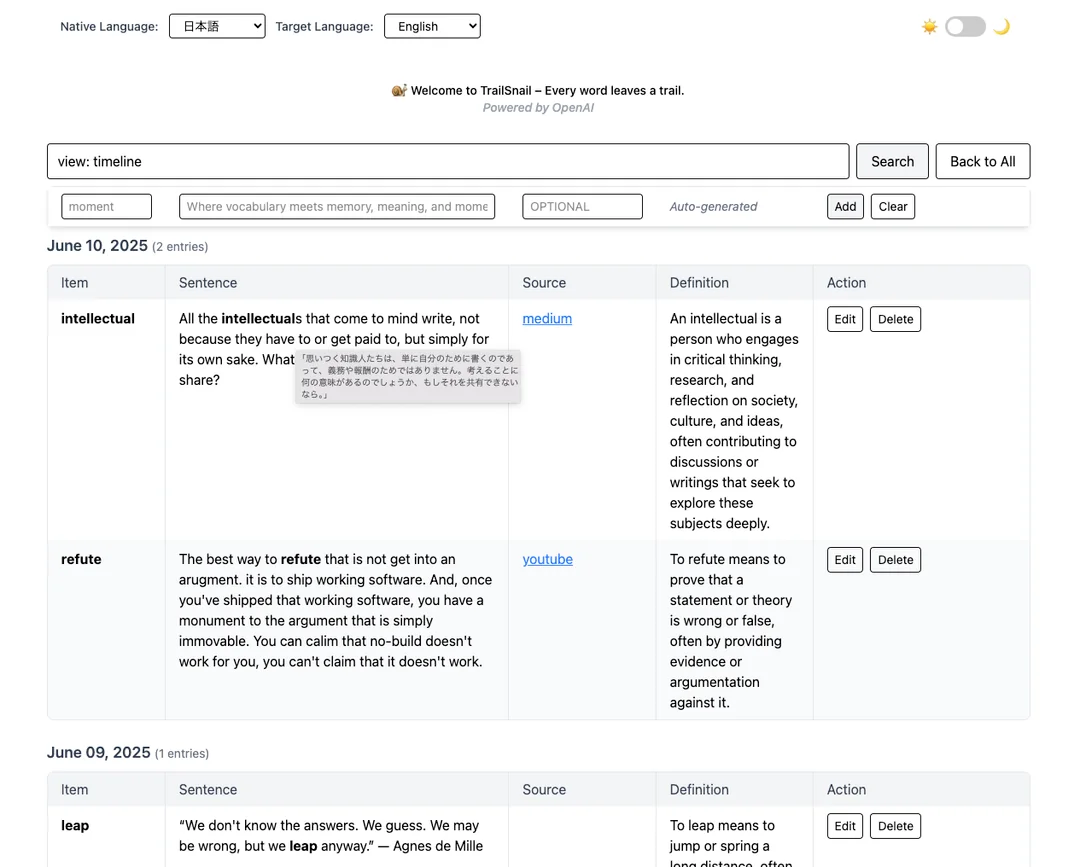Click the '(2 entries)' count label
The height and width of the screenshot is (867, 1080).
180,247
